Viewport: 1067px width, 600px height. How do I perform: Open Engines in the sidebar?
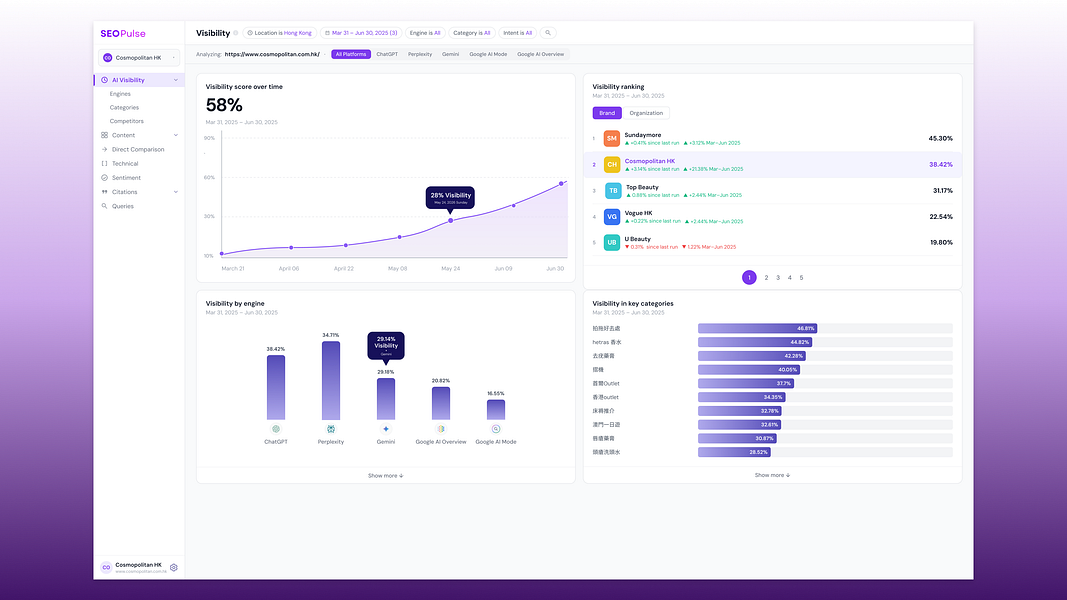click(x=120, y=94)
